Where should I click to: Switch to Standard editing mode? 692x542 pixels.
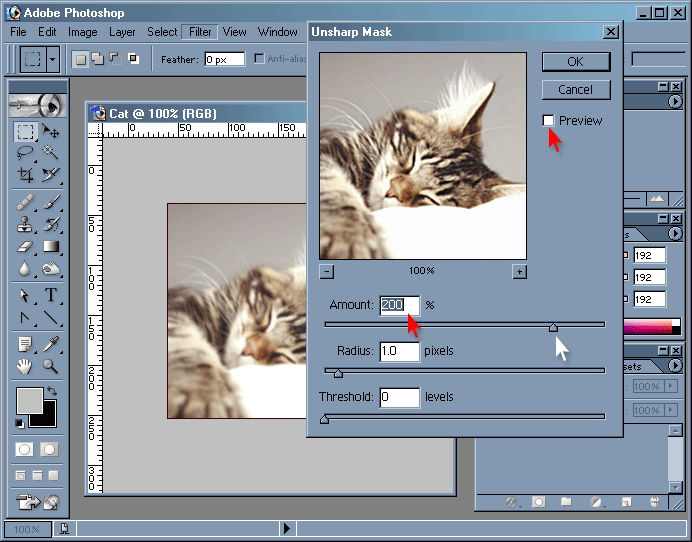[25, 450]
